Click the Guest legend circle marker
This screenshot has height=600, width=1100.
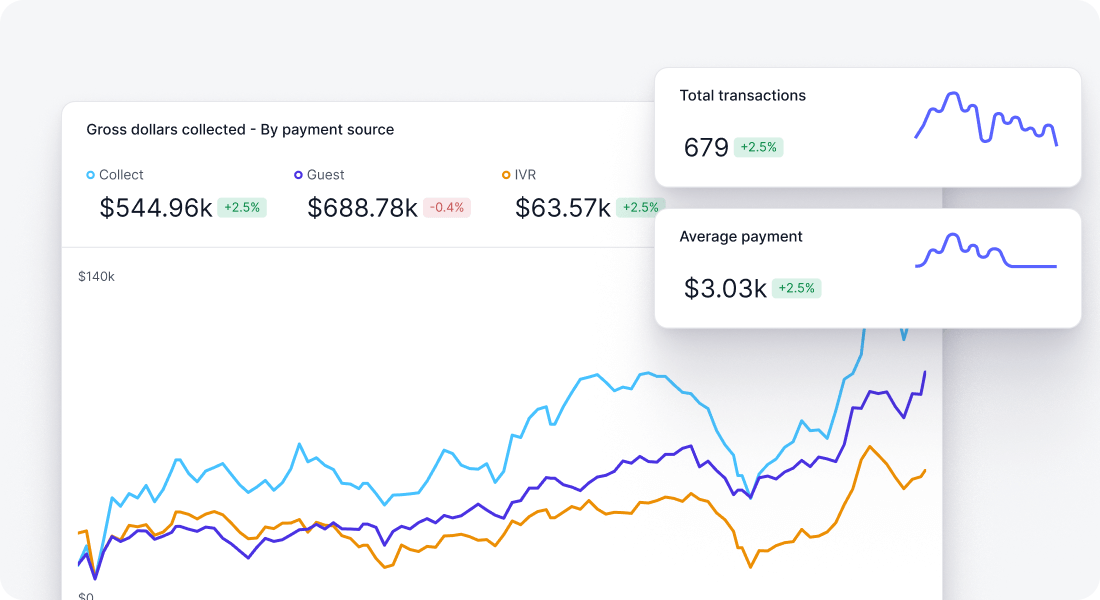pos(298,175)
